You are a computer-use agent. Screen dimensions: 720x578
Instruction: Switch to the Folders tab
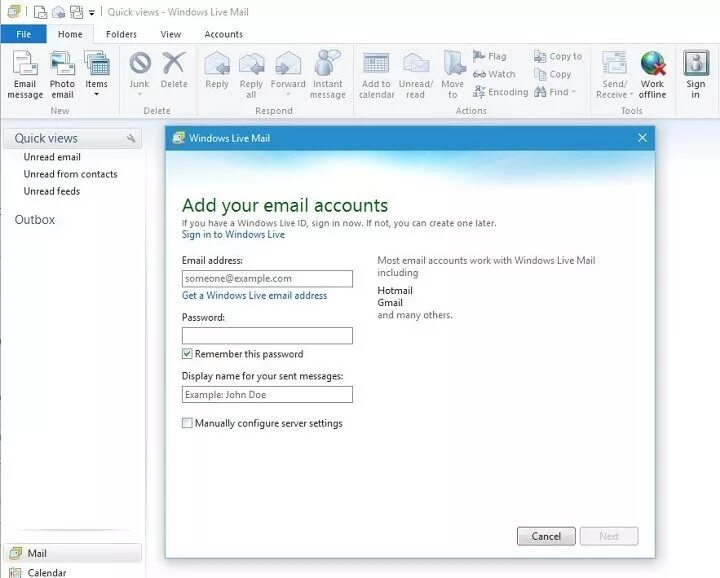tap(121, 34)
